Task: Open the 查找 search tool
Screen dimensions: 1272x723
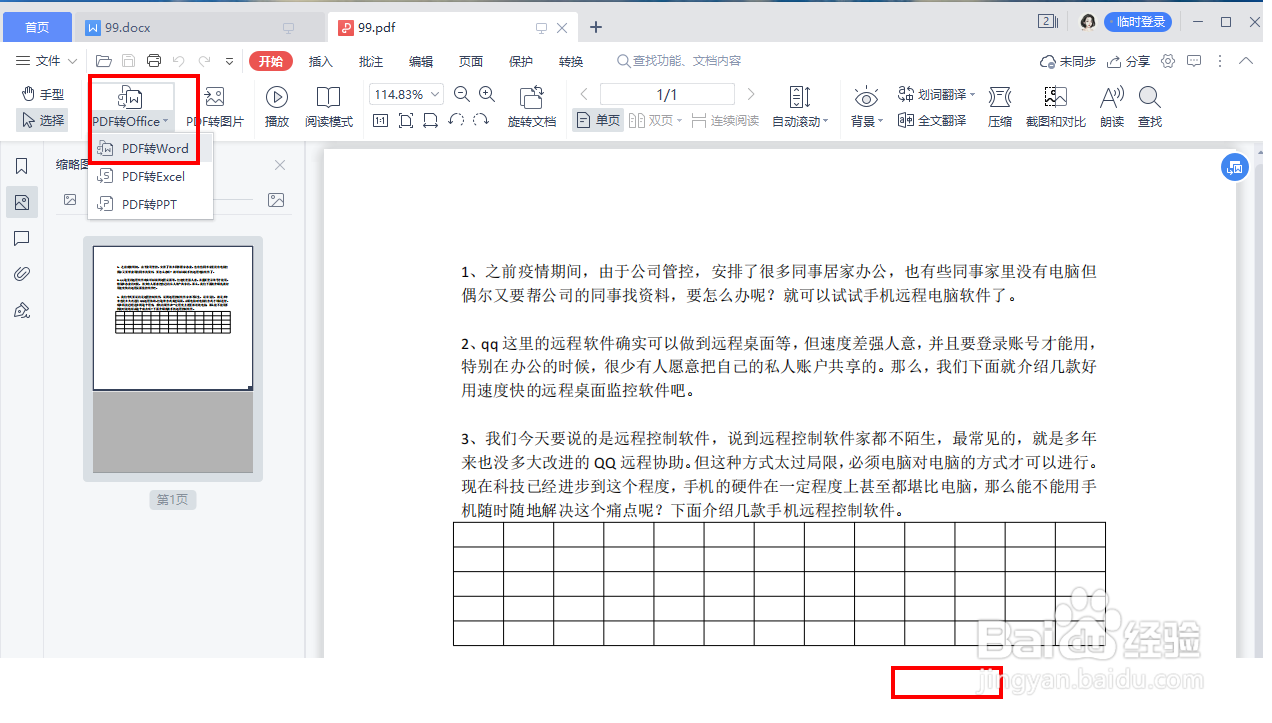Action: pyautogui.click(x=1148, y=103)
